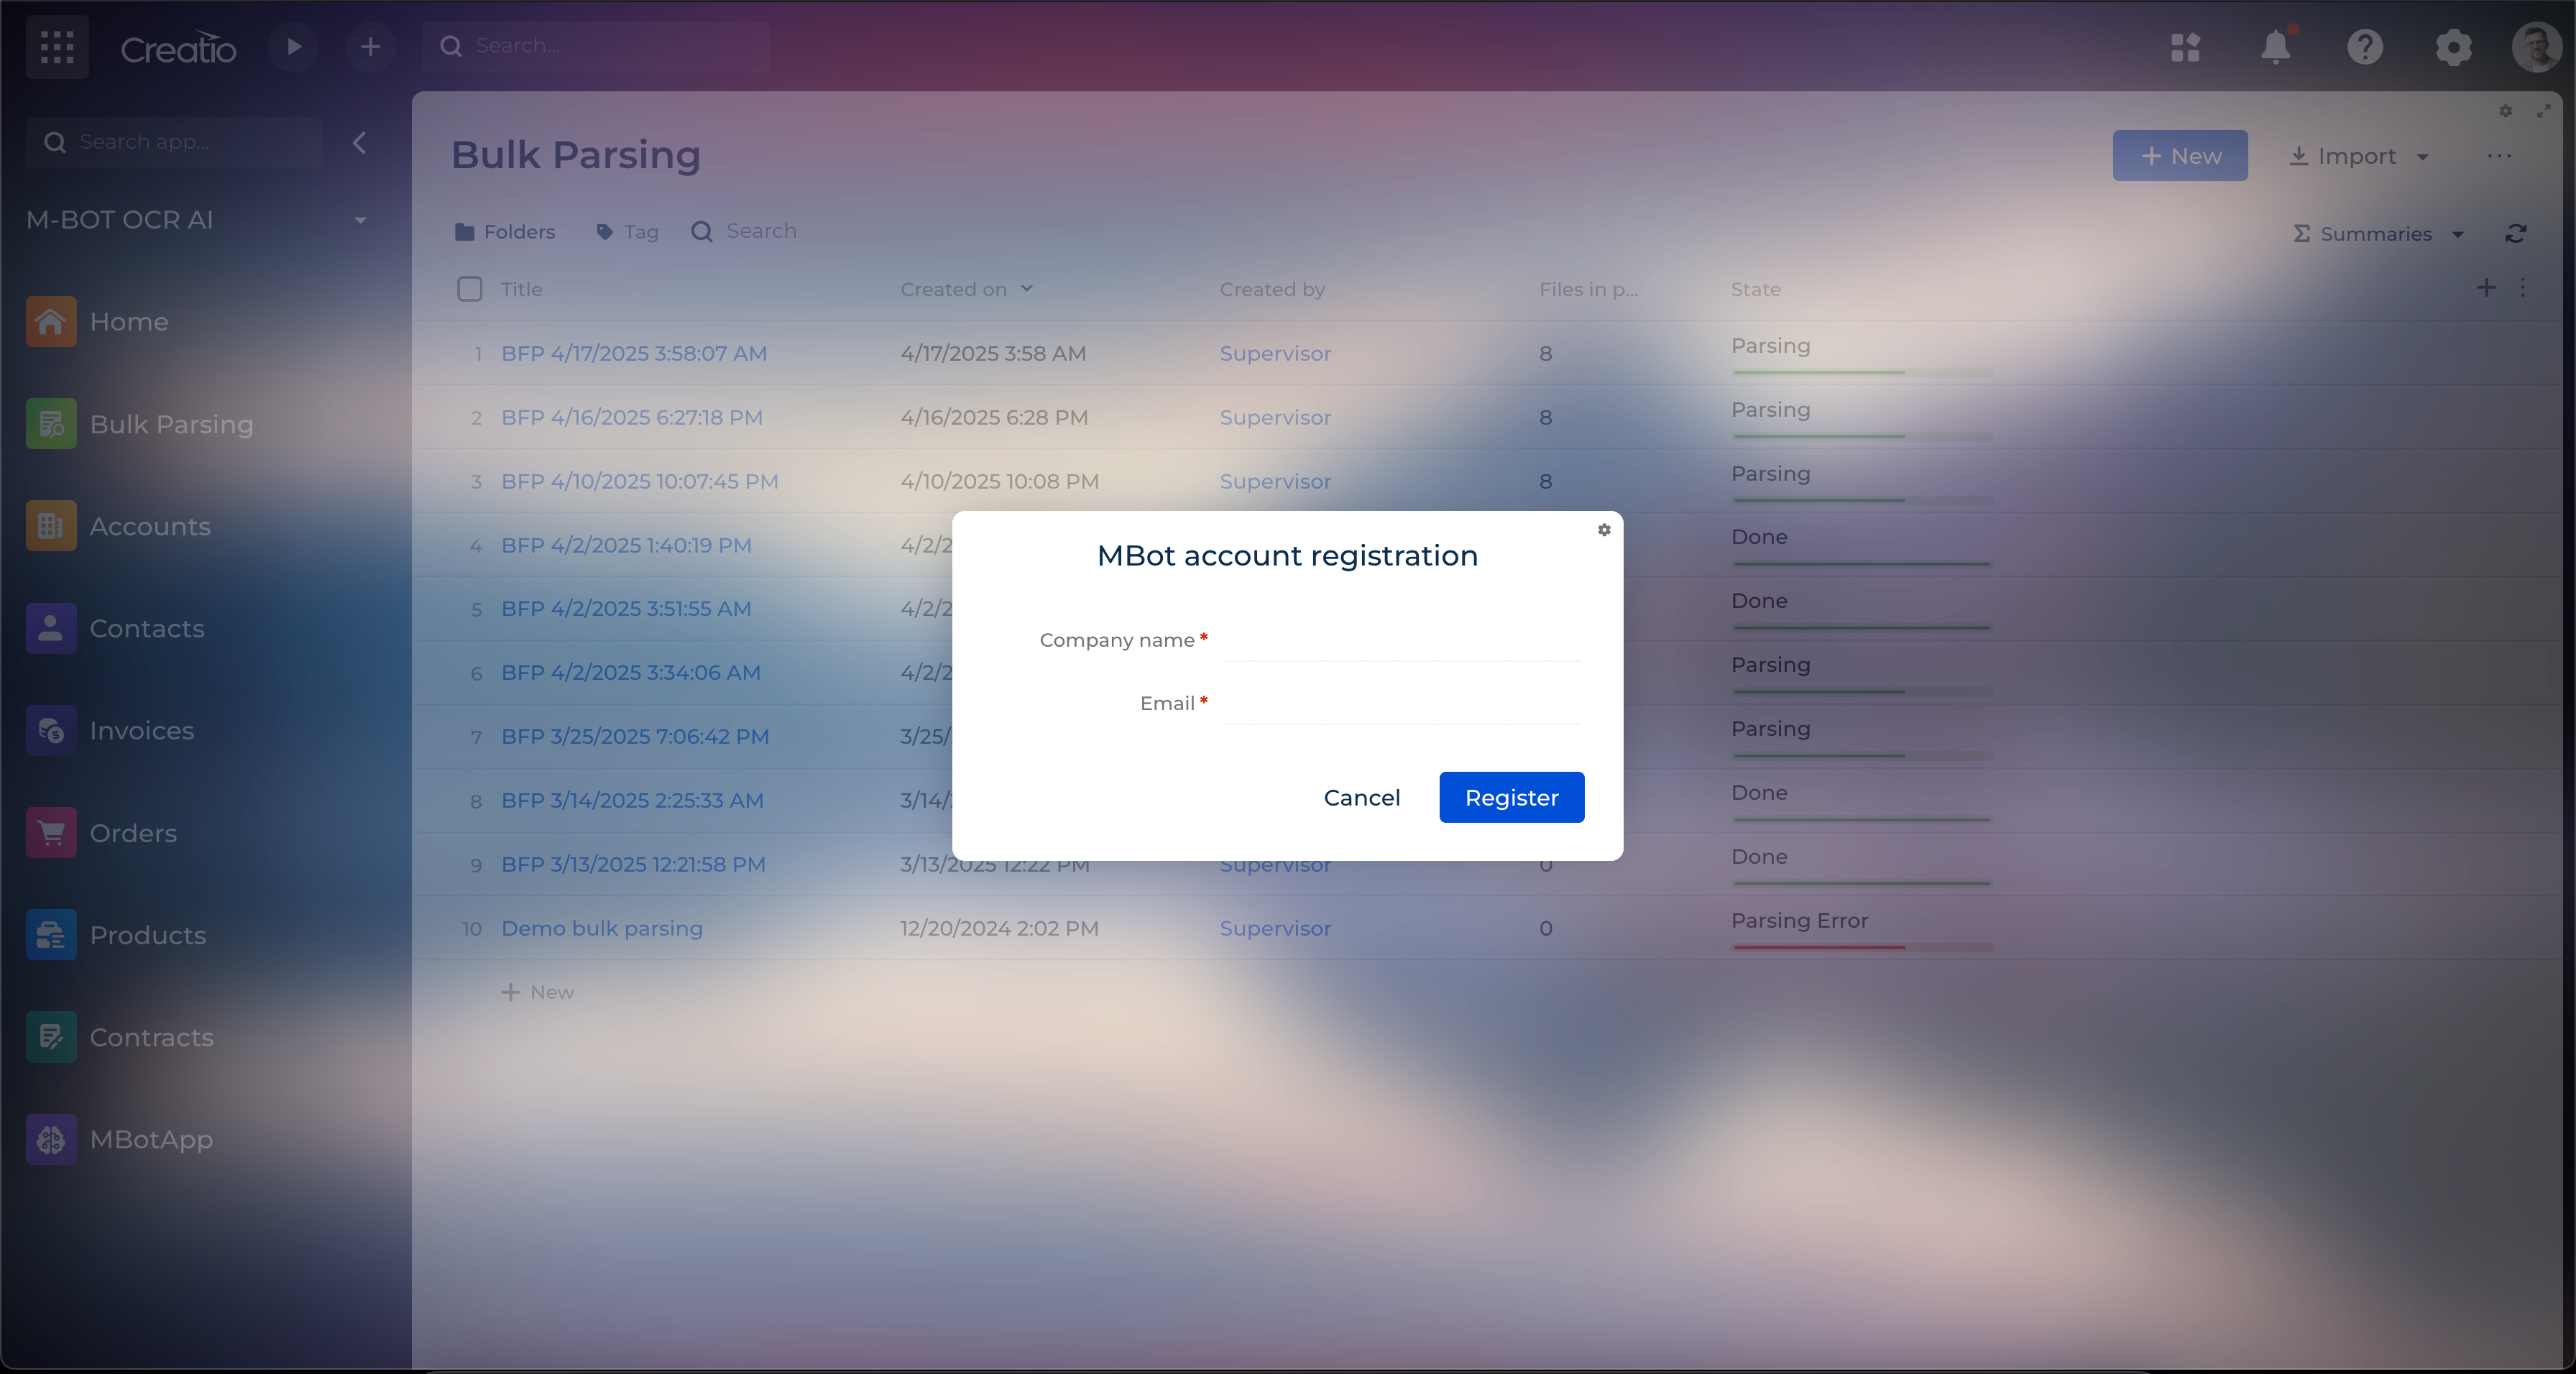Click Done progress bar of row 4
This screenshot has height=1374, width=2576.
(x=1862, y=564)
